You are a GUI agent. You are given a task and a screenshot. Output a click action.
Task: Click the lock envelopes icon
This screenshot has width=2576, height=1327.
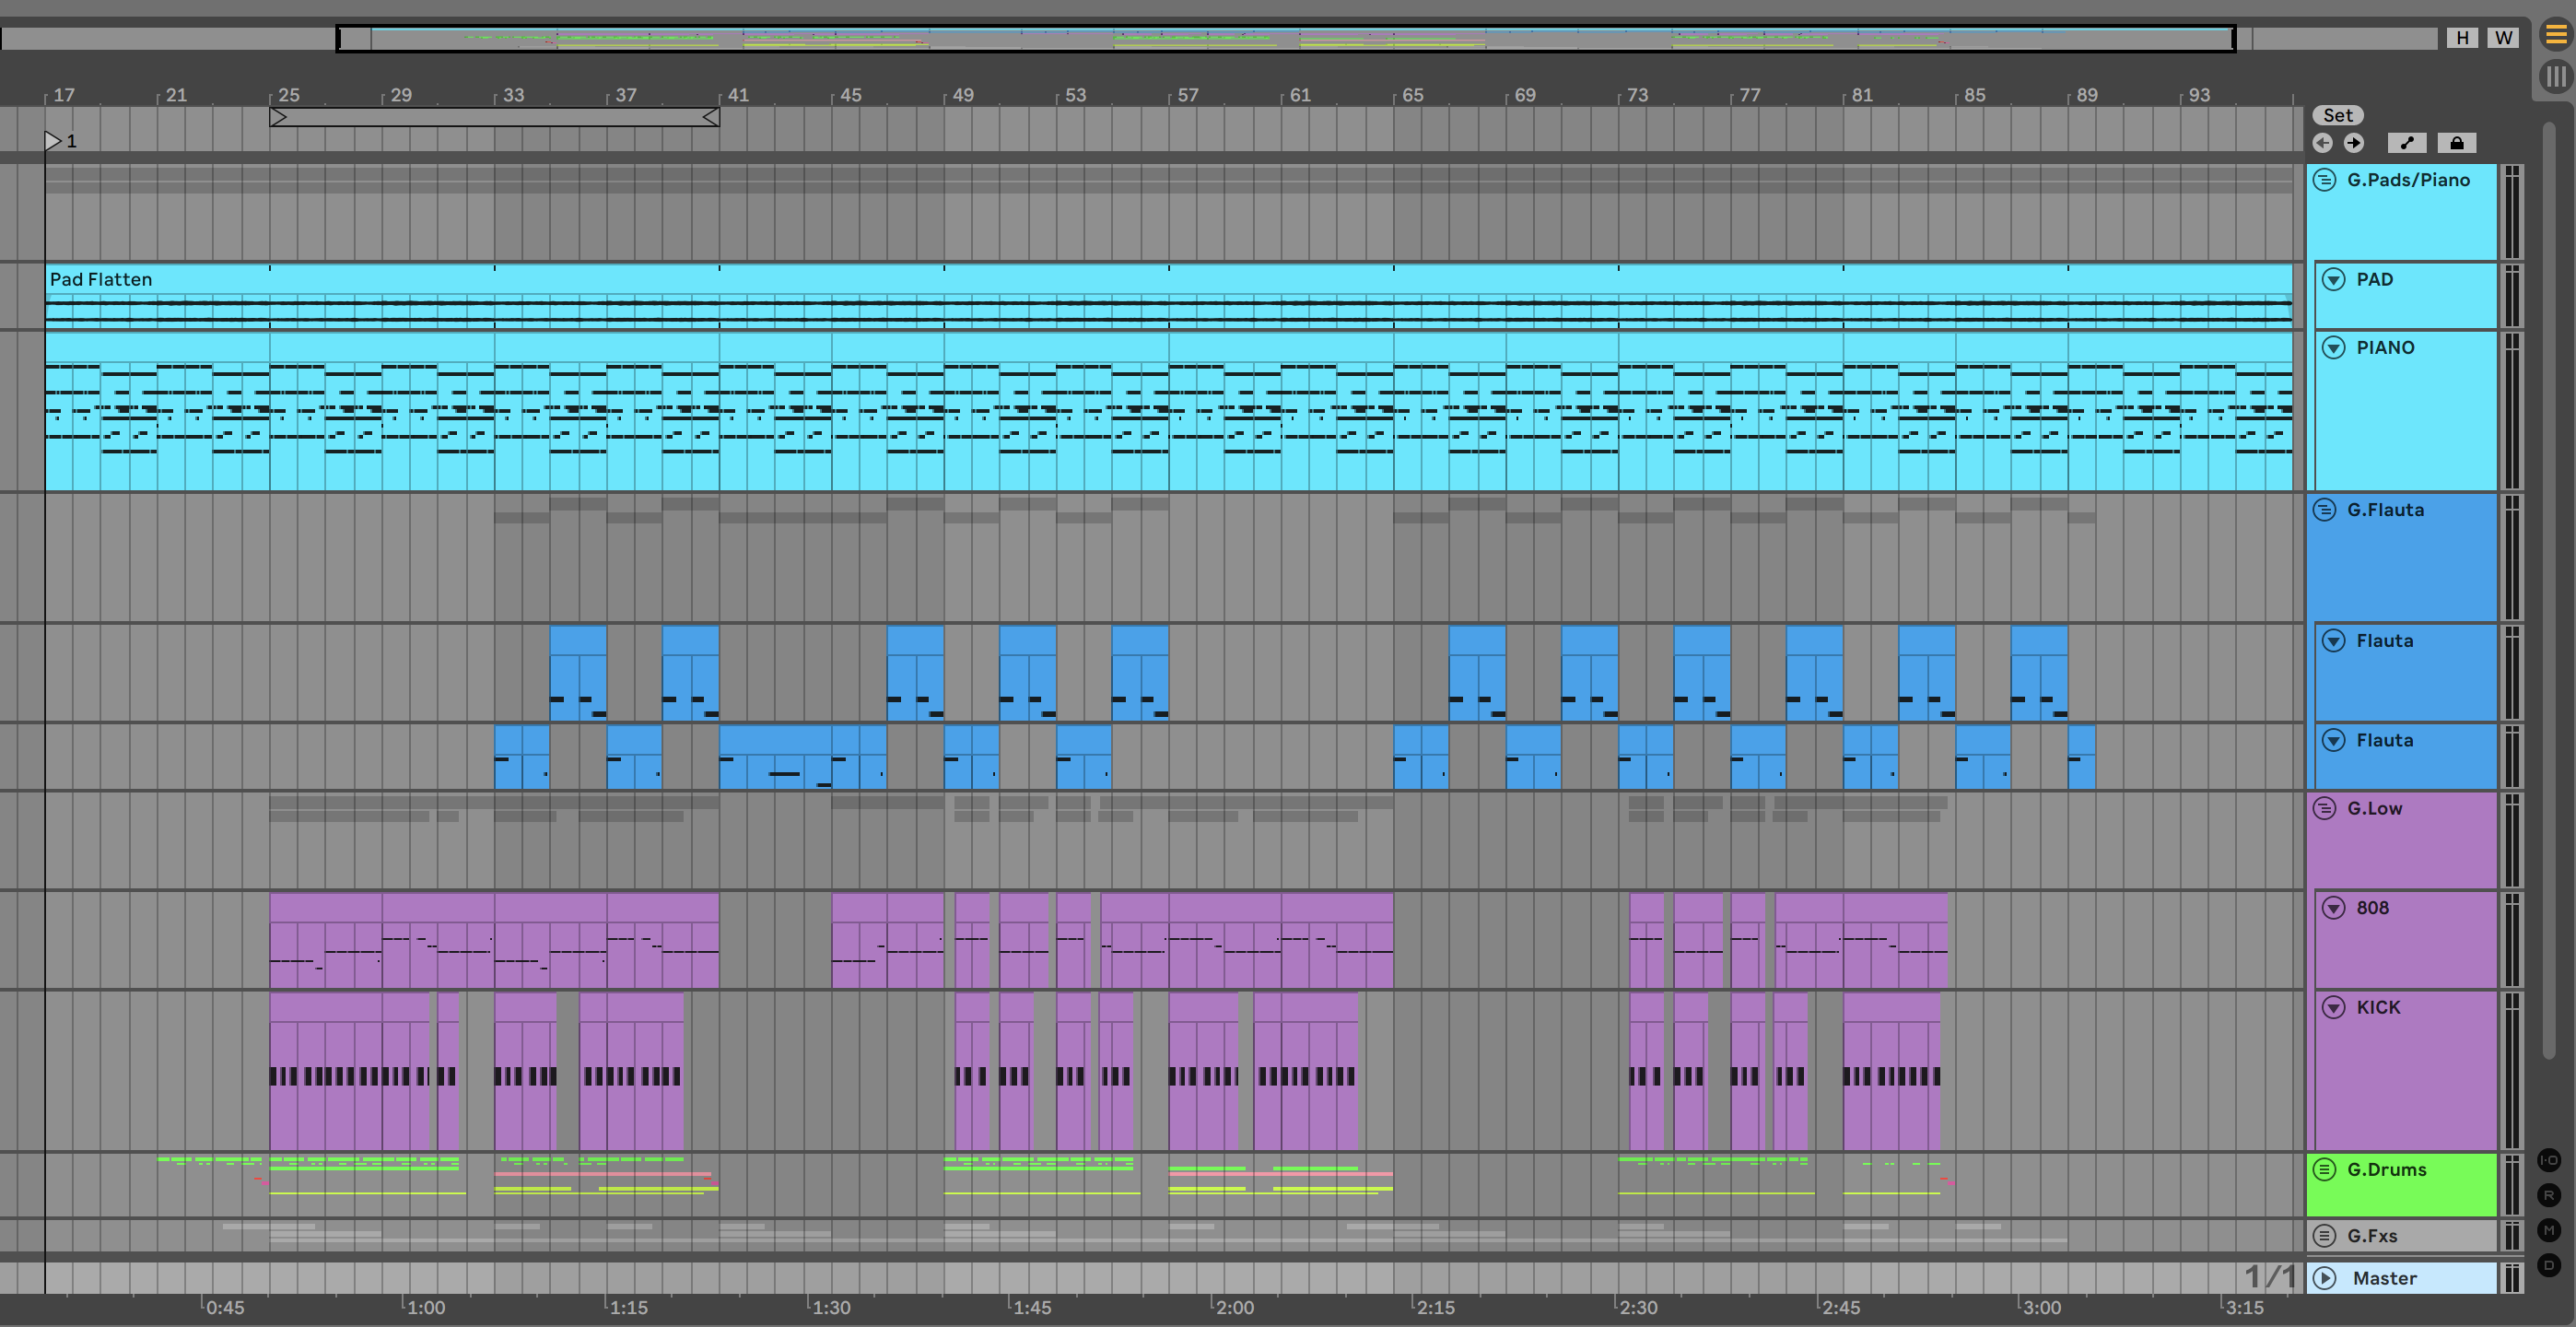point(2456,143)
